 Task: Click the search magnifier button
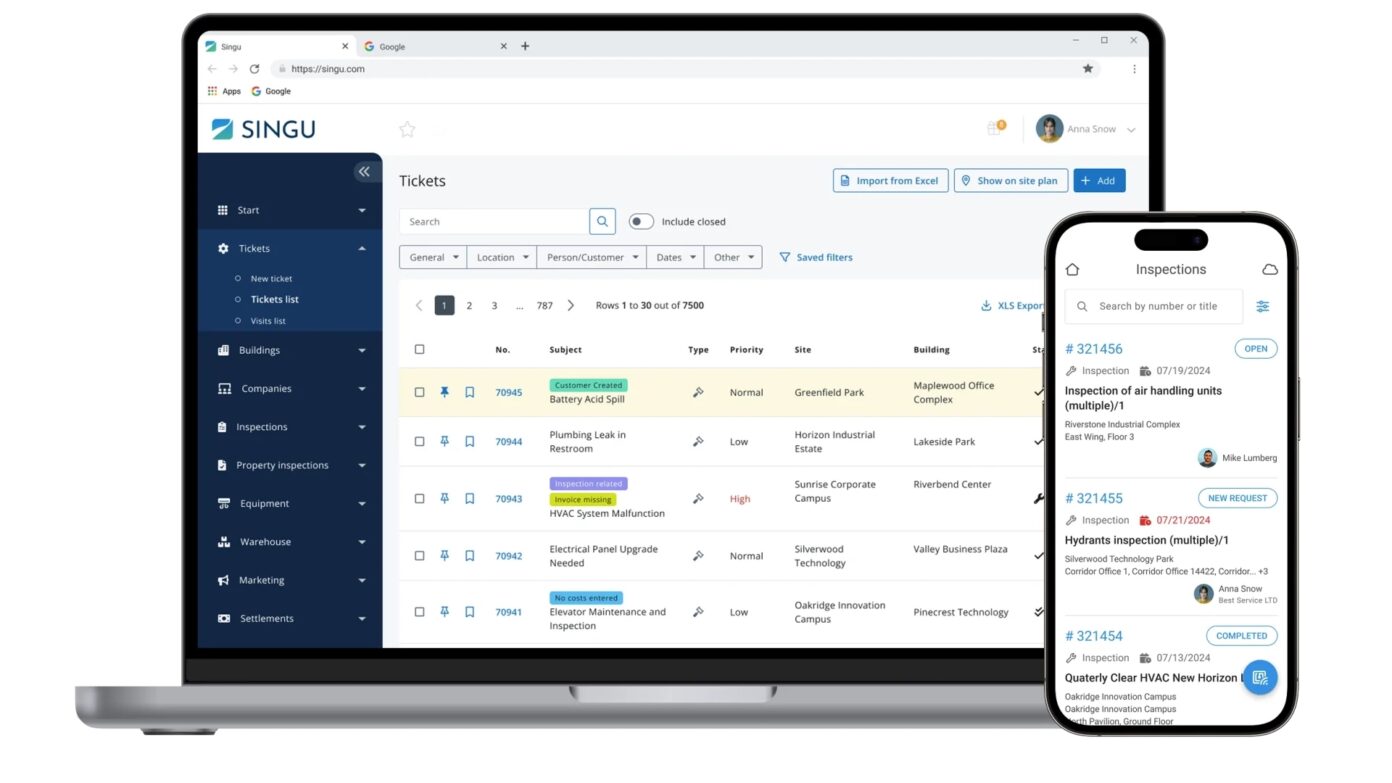602,222
